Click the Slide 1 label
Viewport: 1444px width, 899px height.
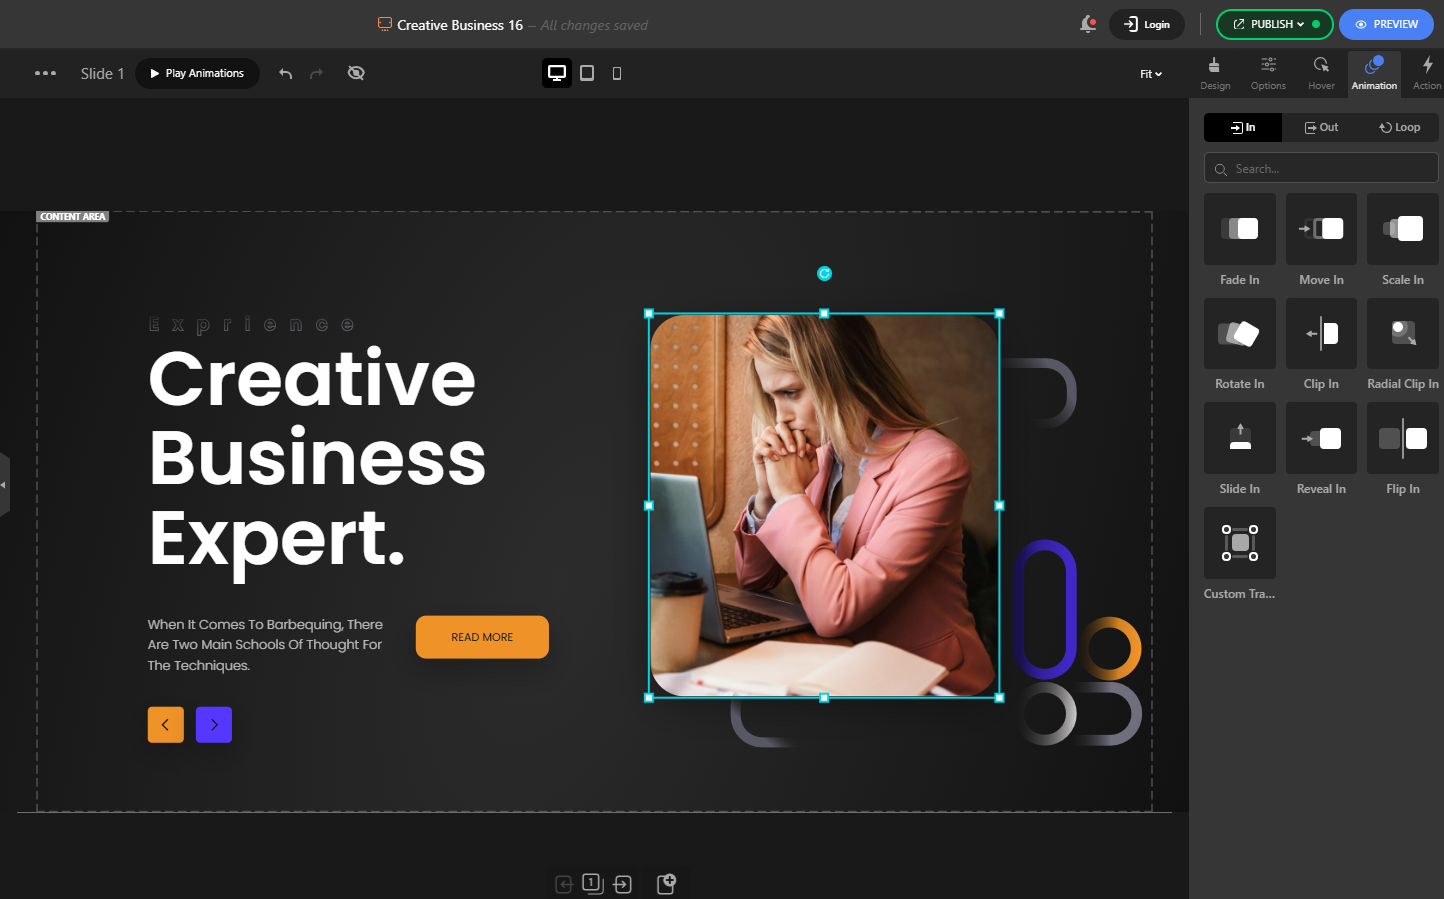[103, 73]
